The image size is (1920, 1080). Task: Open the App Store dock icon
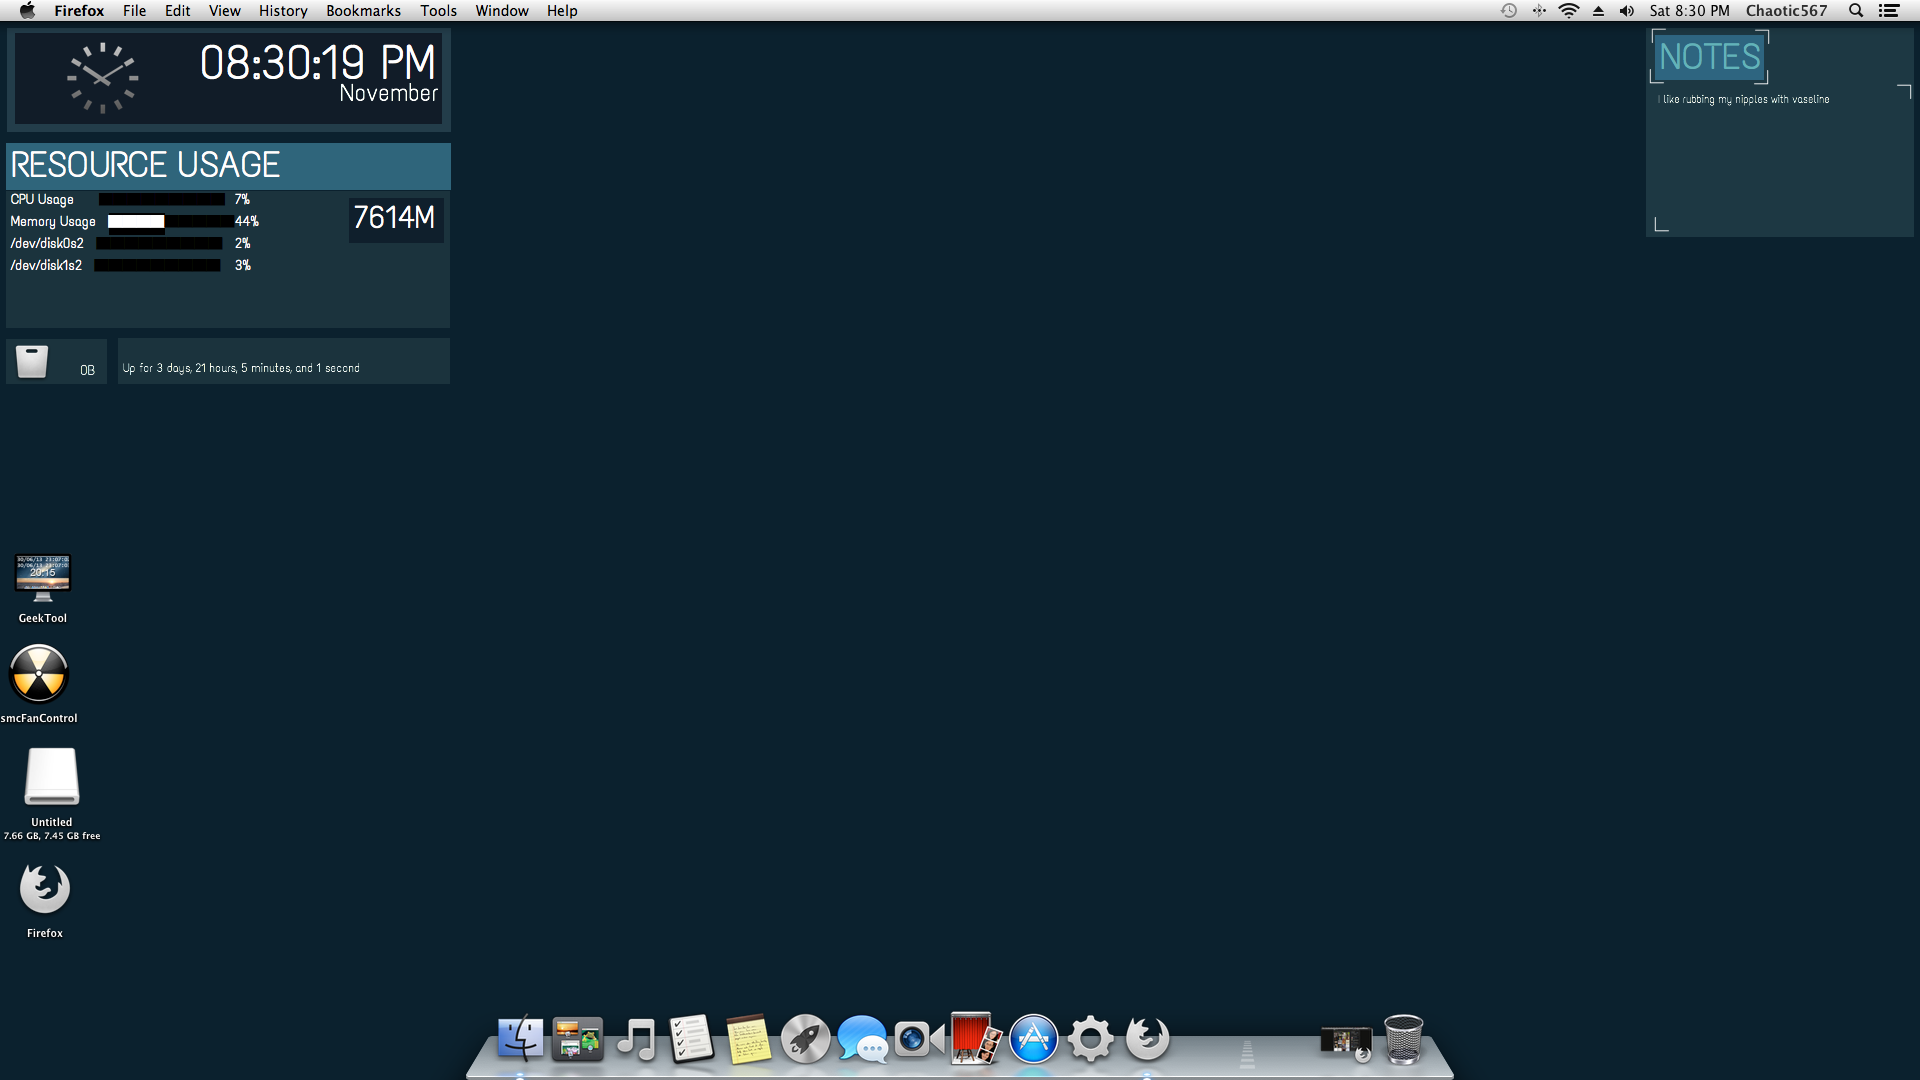pyautogui.click(x=1033, y=1040)
